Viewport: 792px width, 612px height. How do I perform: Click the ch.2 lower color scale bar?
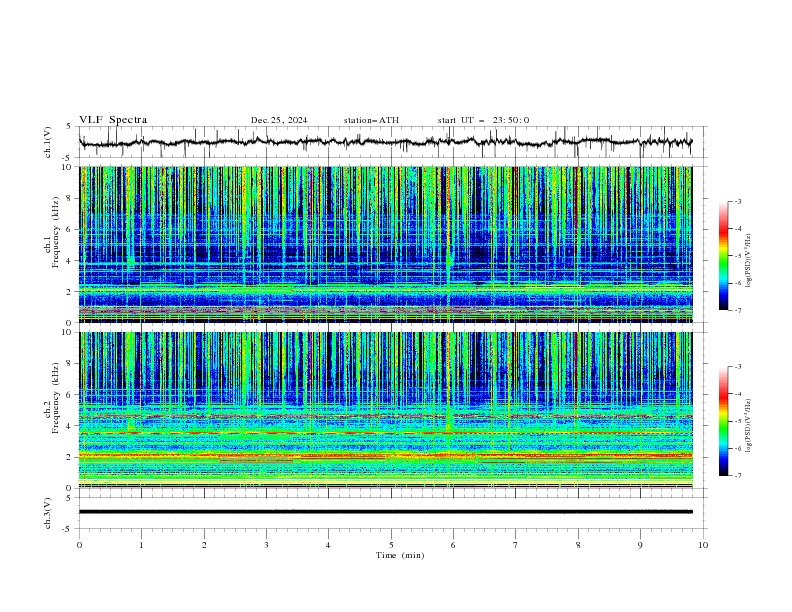723,421
